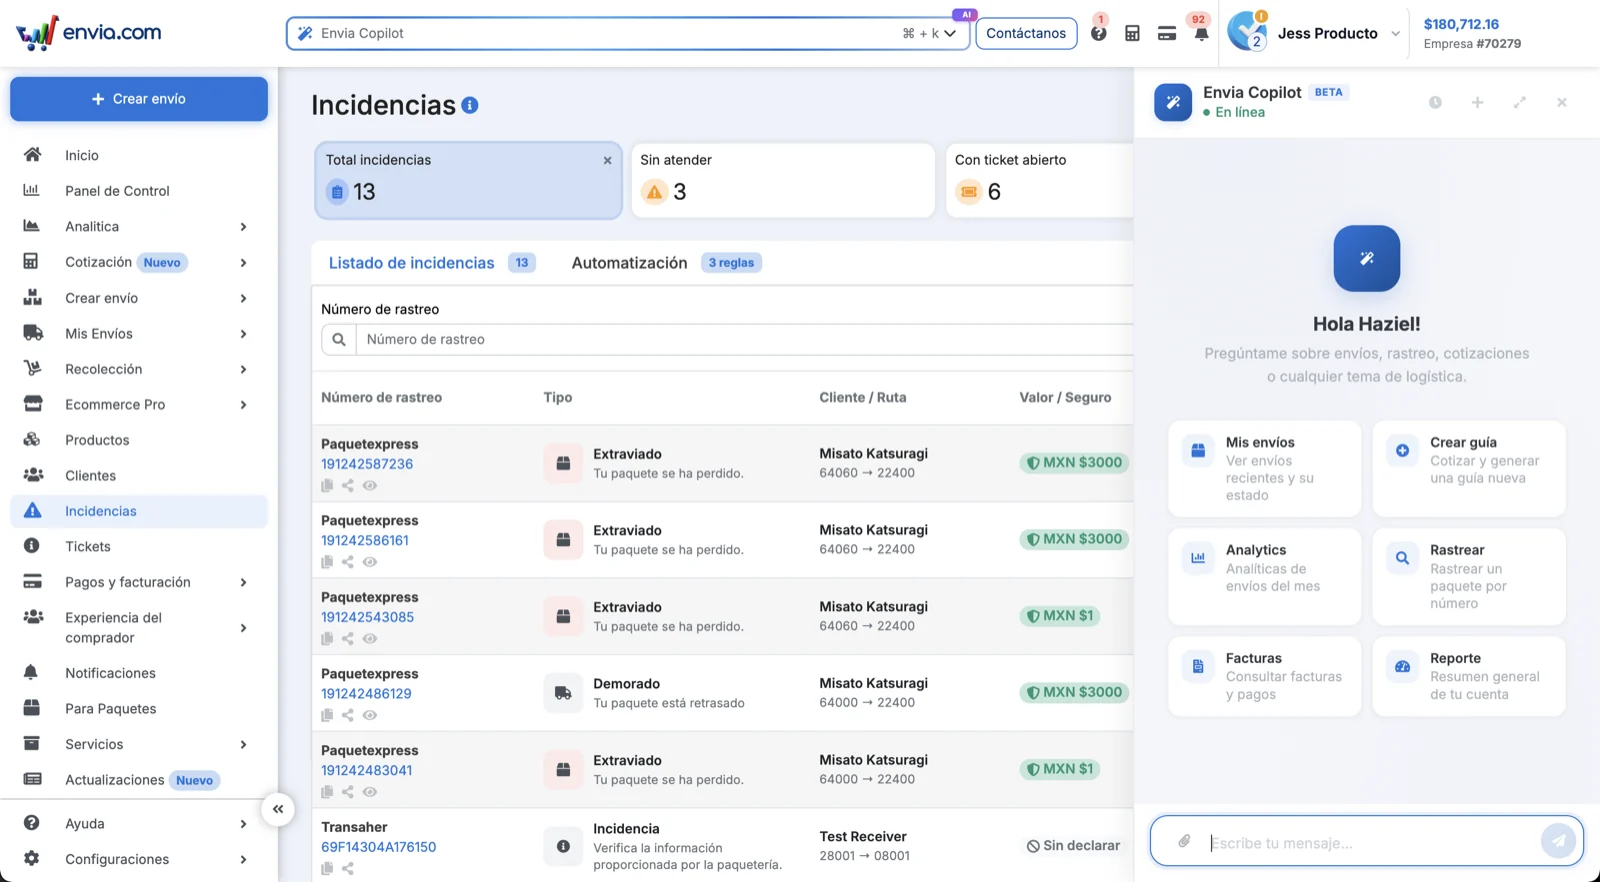Expand the Mis Envíos sidebar section

coord(243,334)
